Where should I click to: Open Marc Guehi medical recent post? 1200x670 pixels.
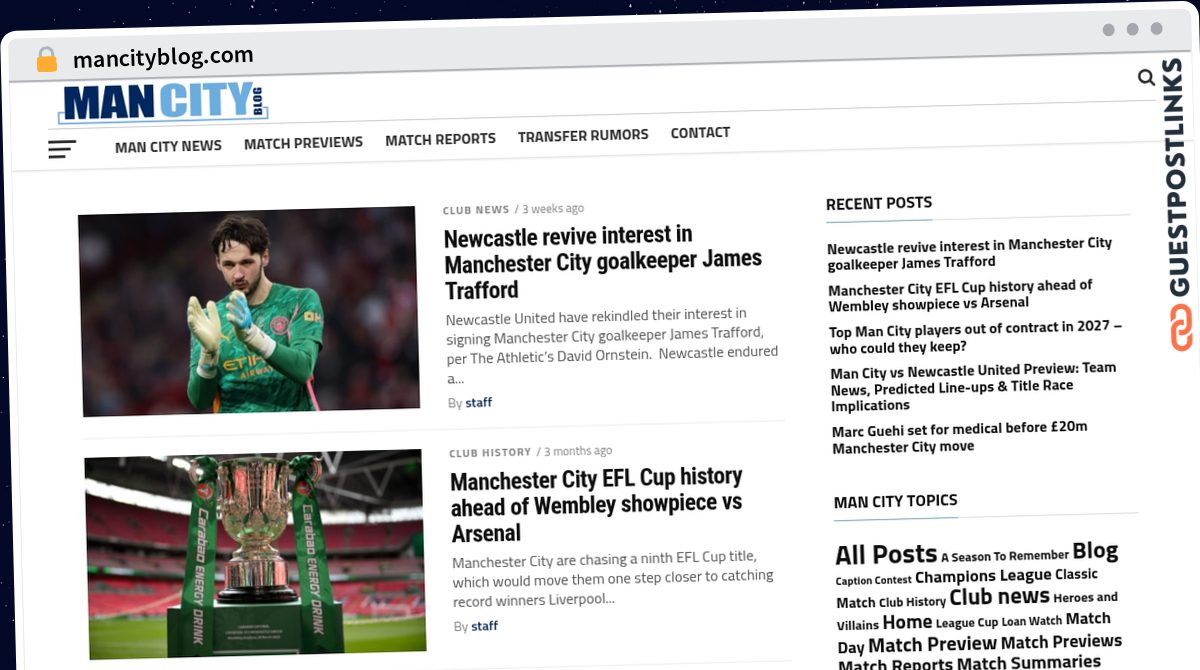[x=959, y=437]
